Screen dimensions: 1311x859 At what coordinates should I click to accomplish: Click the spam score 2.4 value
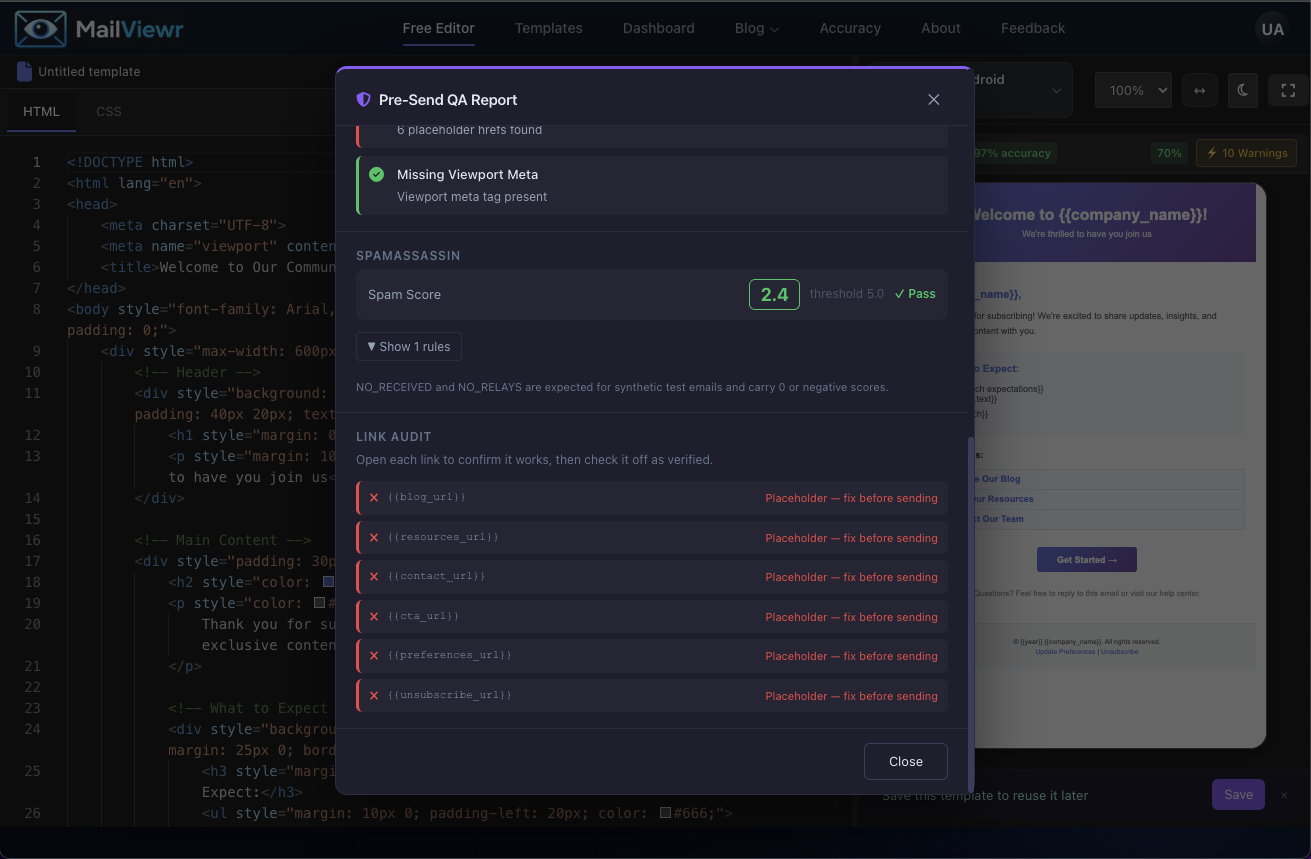point(774,294)
